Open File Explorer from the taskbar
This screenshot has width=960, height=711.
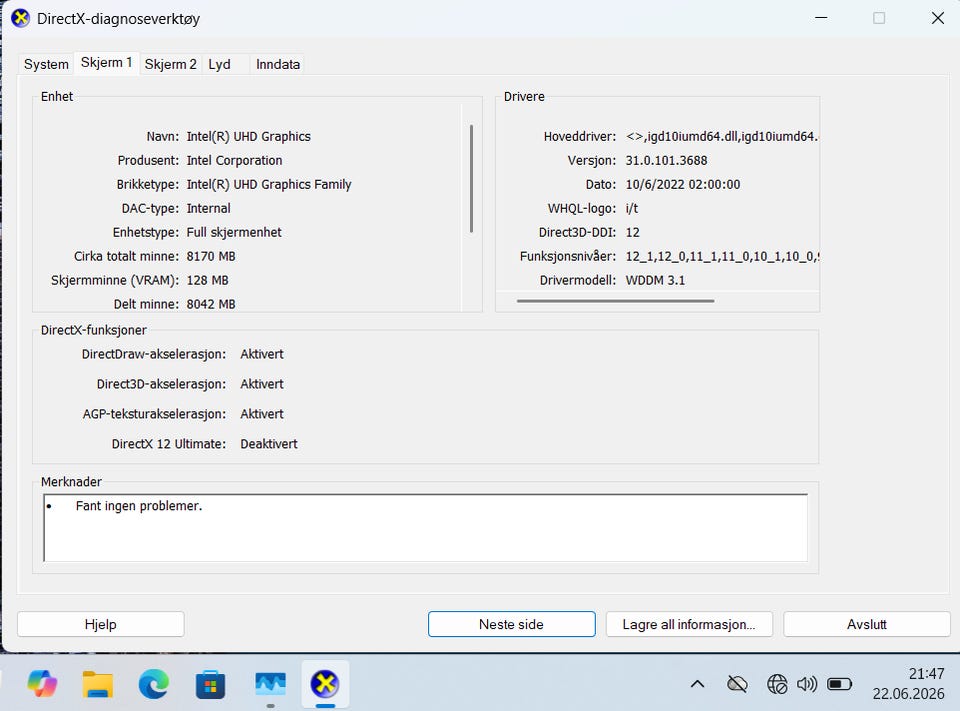pos(98,683)
